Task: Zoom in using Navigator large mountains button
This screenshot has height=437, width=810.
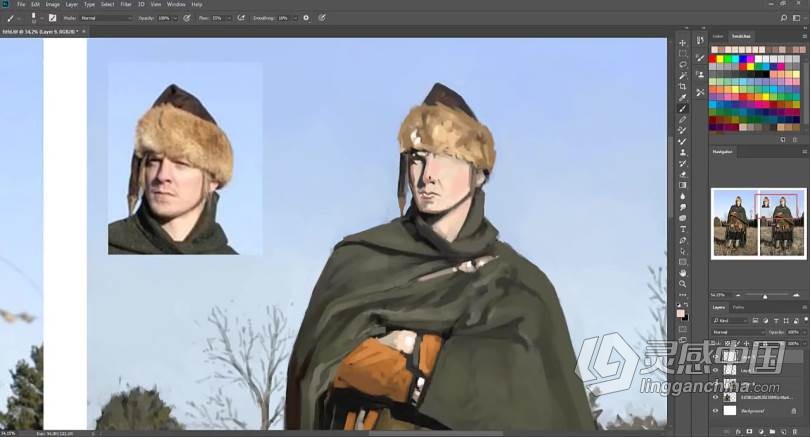Action: click(796, 295)
